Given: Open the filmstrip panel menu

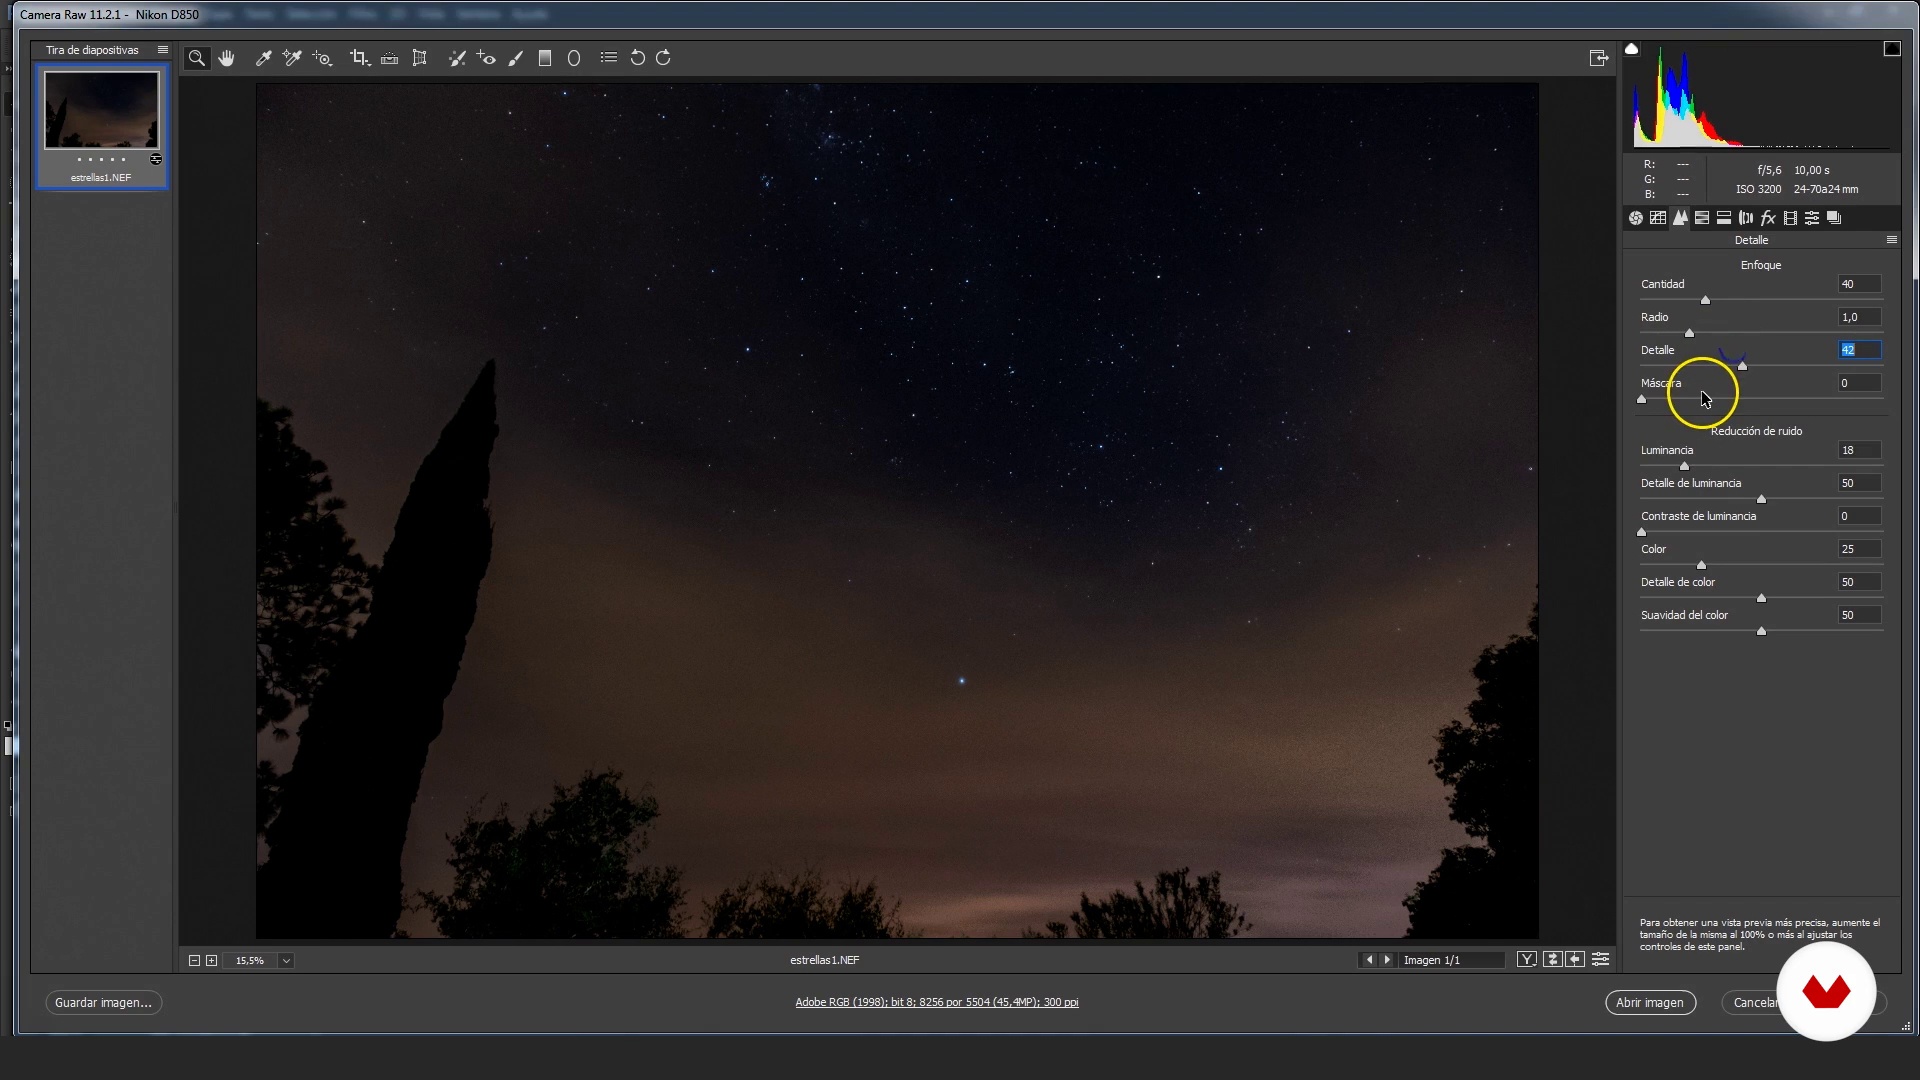Looking at the screenshot, I should pos(163,50).
